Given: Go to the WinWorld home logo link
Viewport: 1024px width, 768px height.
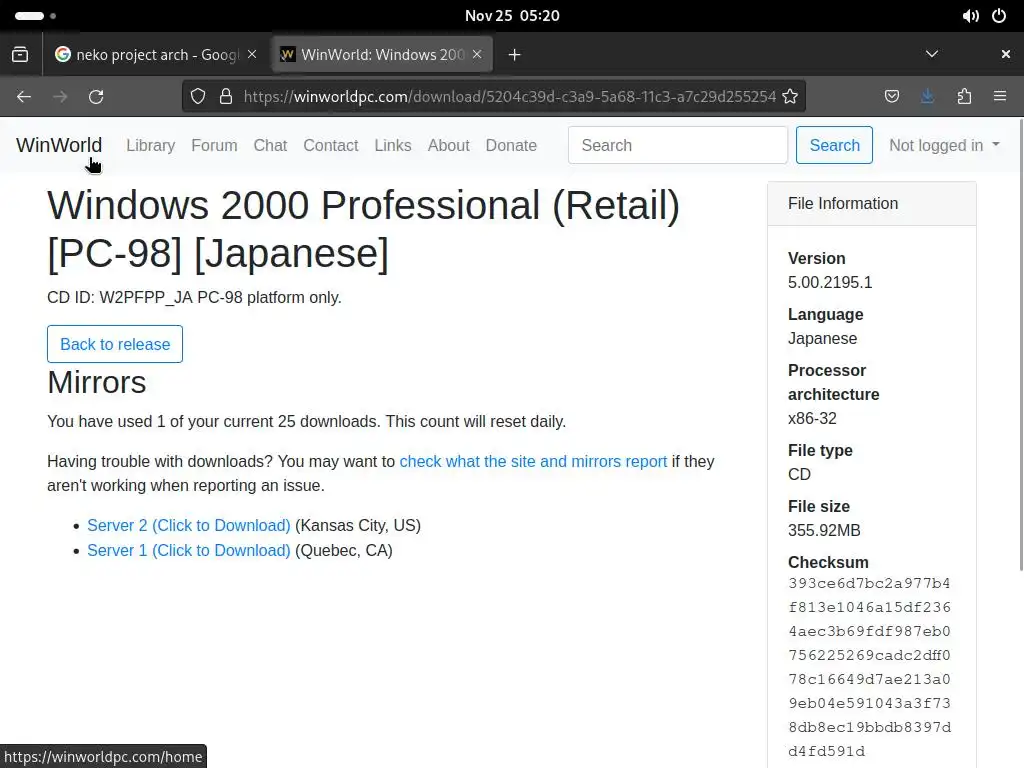Looking at the screenshot, I should point(59,145).
